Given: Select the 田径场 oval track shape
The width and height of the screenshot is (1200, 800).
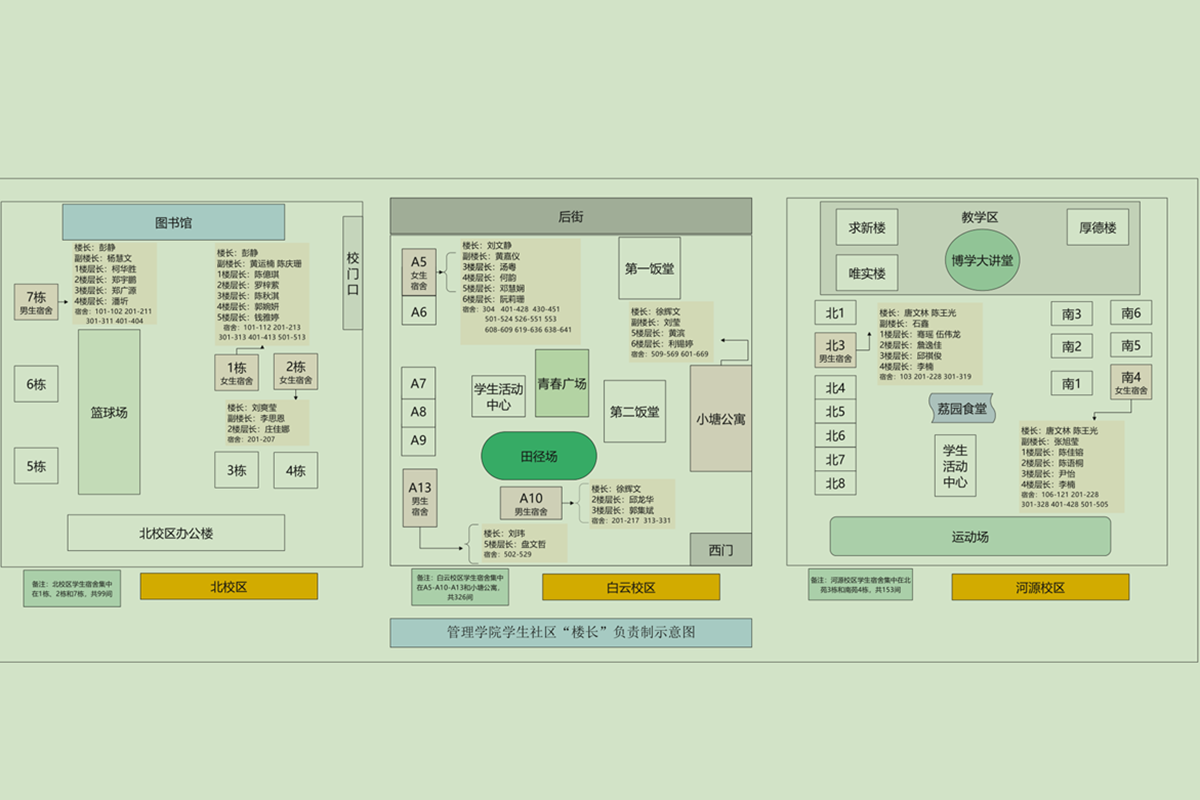Looking at the screenshot, I should click(539, 456).
